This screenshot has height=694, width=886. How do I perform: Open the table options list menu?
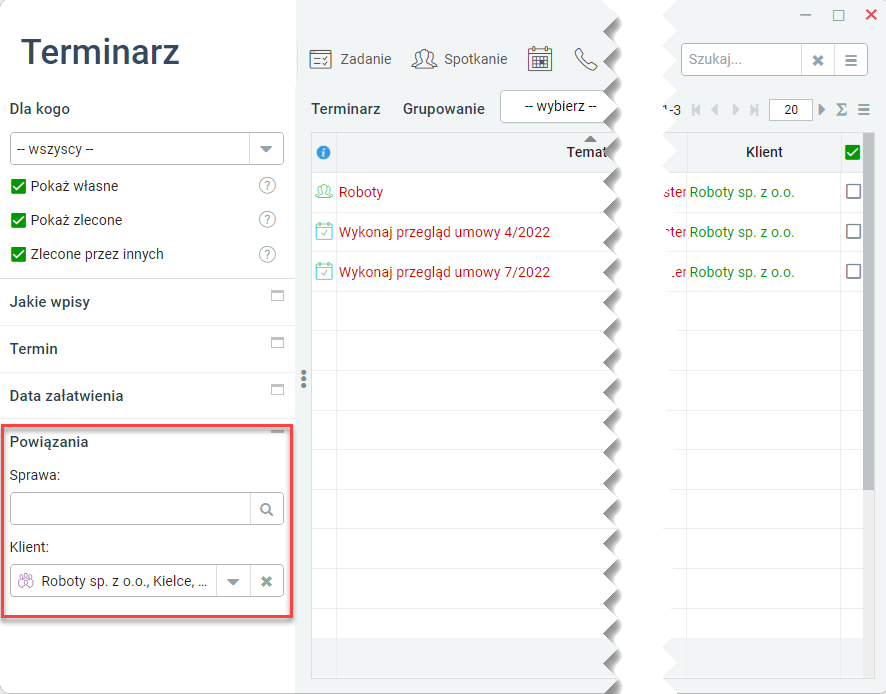coord(863,110)
